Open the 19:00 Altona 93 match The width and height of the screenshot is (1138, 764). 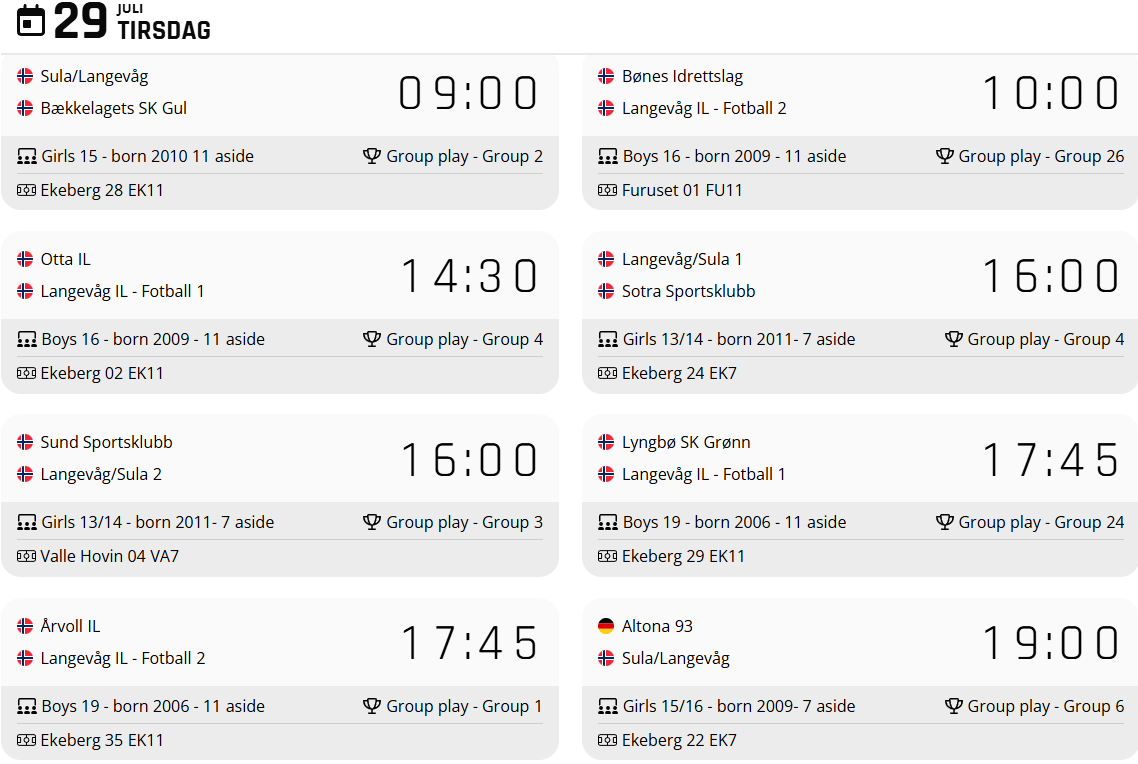pyautogui.click(x=1050, y=643)
